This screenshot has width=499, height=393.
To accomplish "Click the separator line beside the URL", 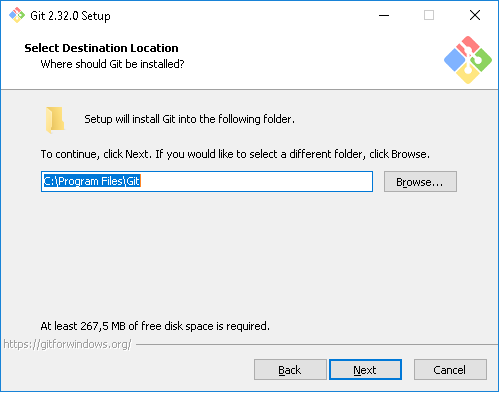I will click(317, 344).
